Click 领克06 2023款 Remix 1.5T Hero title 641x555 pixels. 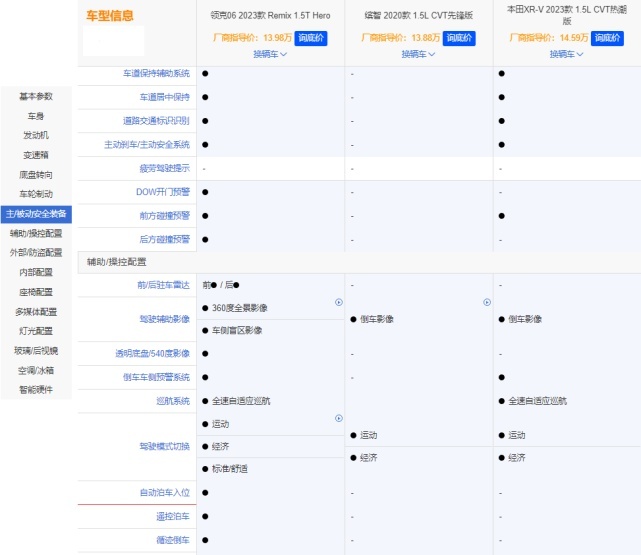coord(270,16)
